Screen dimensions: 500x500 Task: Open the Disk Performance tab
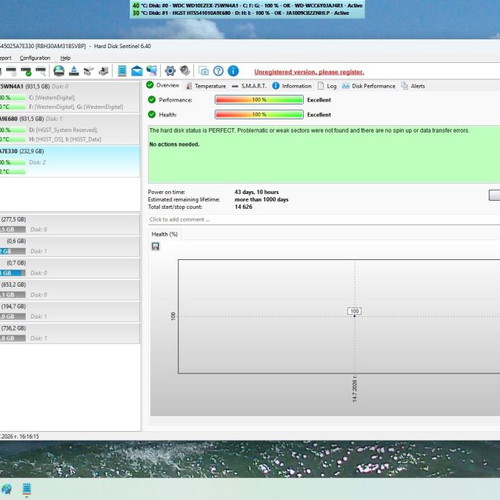[x=369, y=86]
